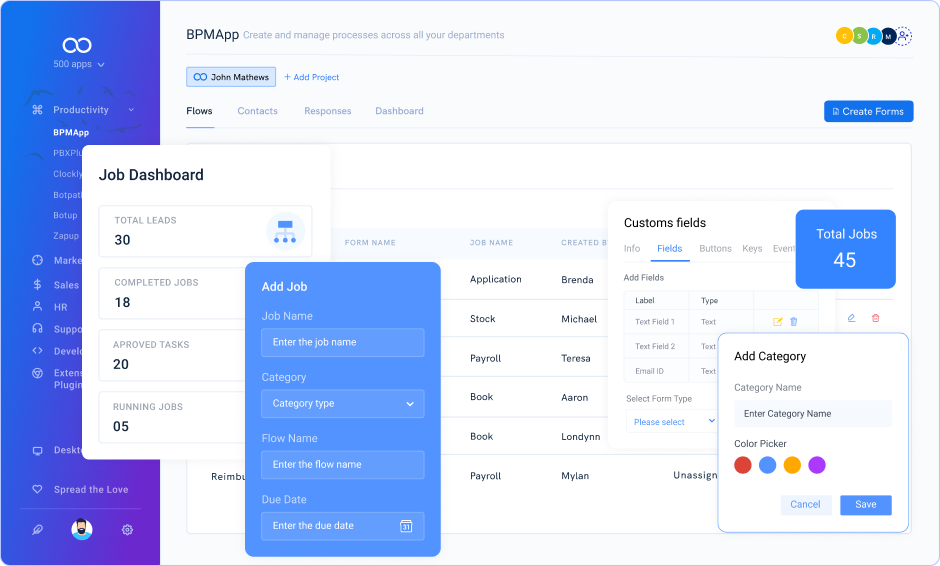The height and width of the screenshot is (566, 940).
Task: Open the Category type dropdown
Action: 342,404
